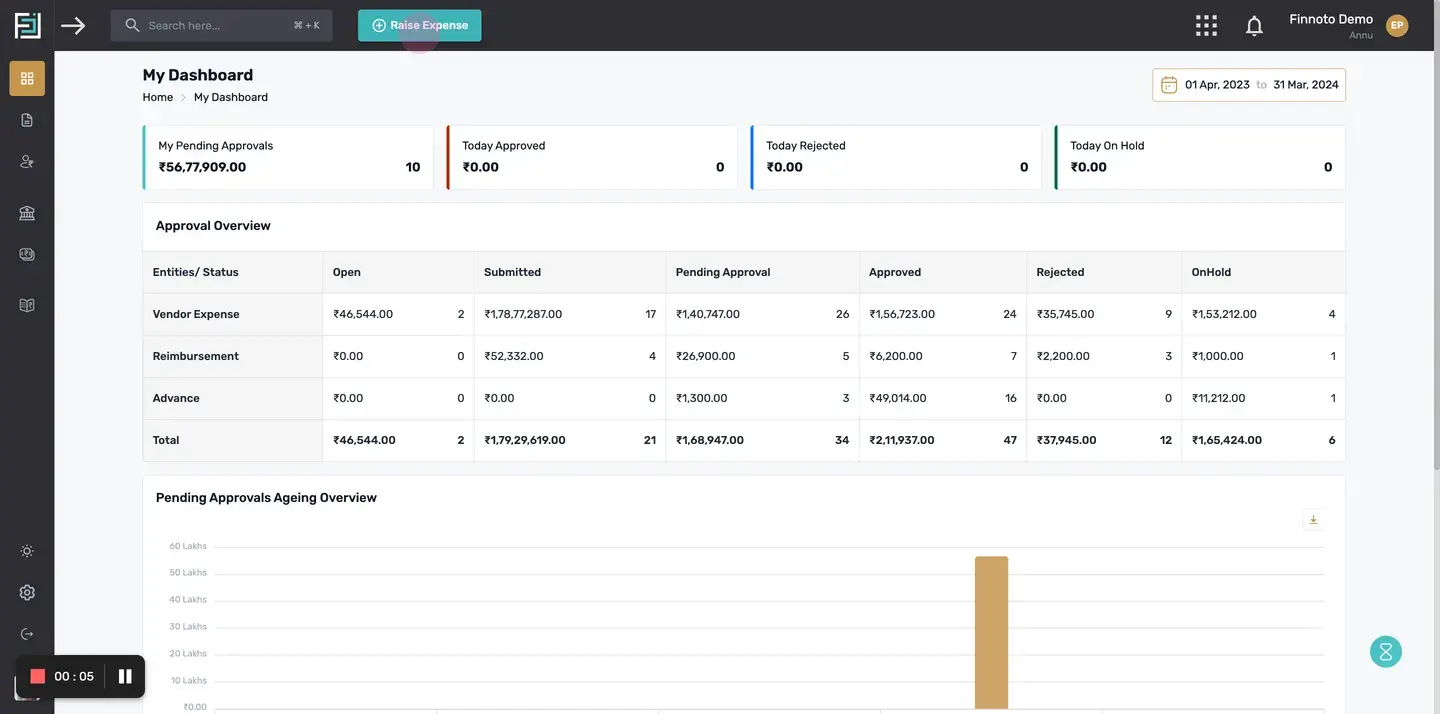The height and width of the screenshot is (714, 1440).
Task: Click Vendor Expense Pending ₹1,40,747.00
Action: pos(708,314)
